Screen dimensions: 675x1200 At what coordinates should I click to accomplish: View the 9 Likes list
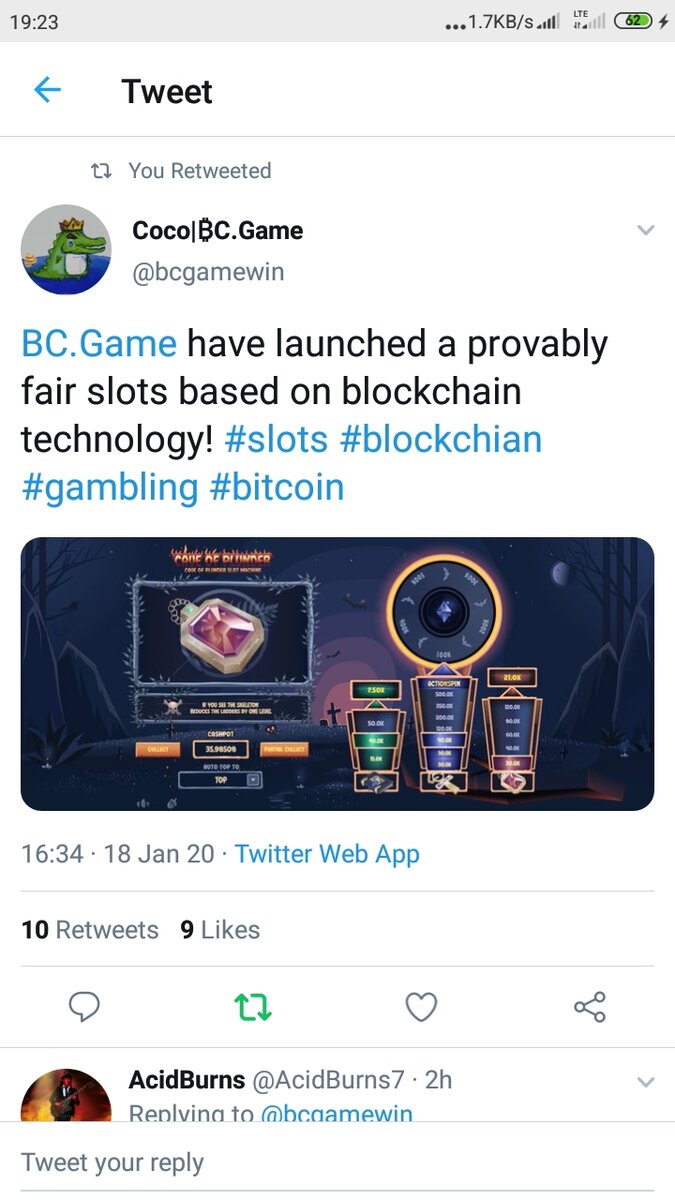(x=220, y=930)
